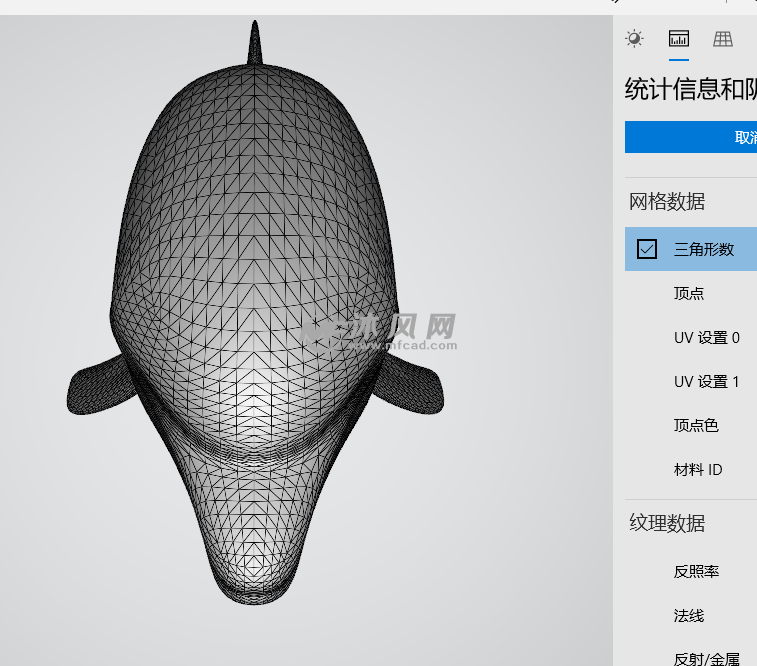The image size is (757, 666).
Task: Uncheck the 三角形数 checkbox
Action: click(647, 249)
